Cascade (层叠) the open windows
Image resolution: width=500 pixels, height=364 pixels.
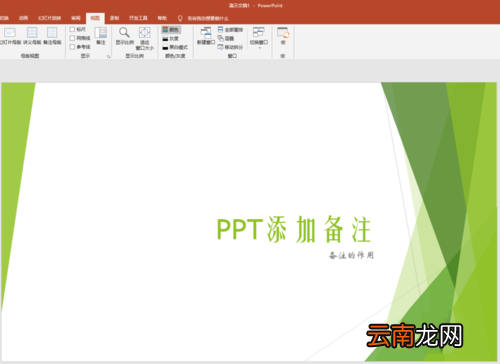(x=226, y=38)
